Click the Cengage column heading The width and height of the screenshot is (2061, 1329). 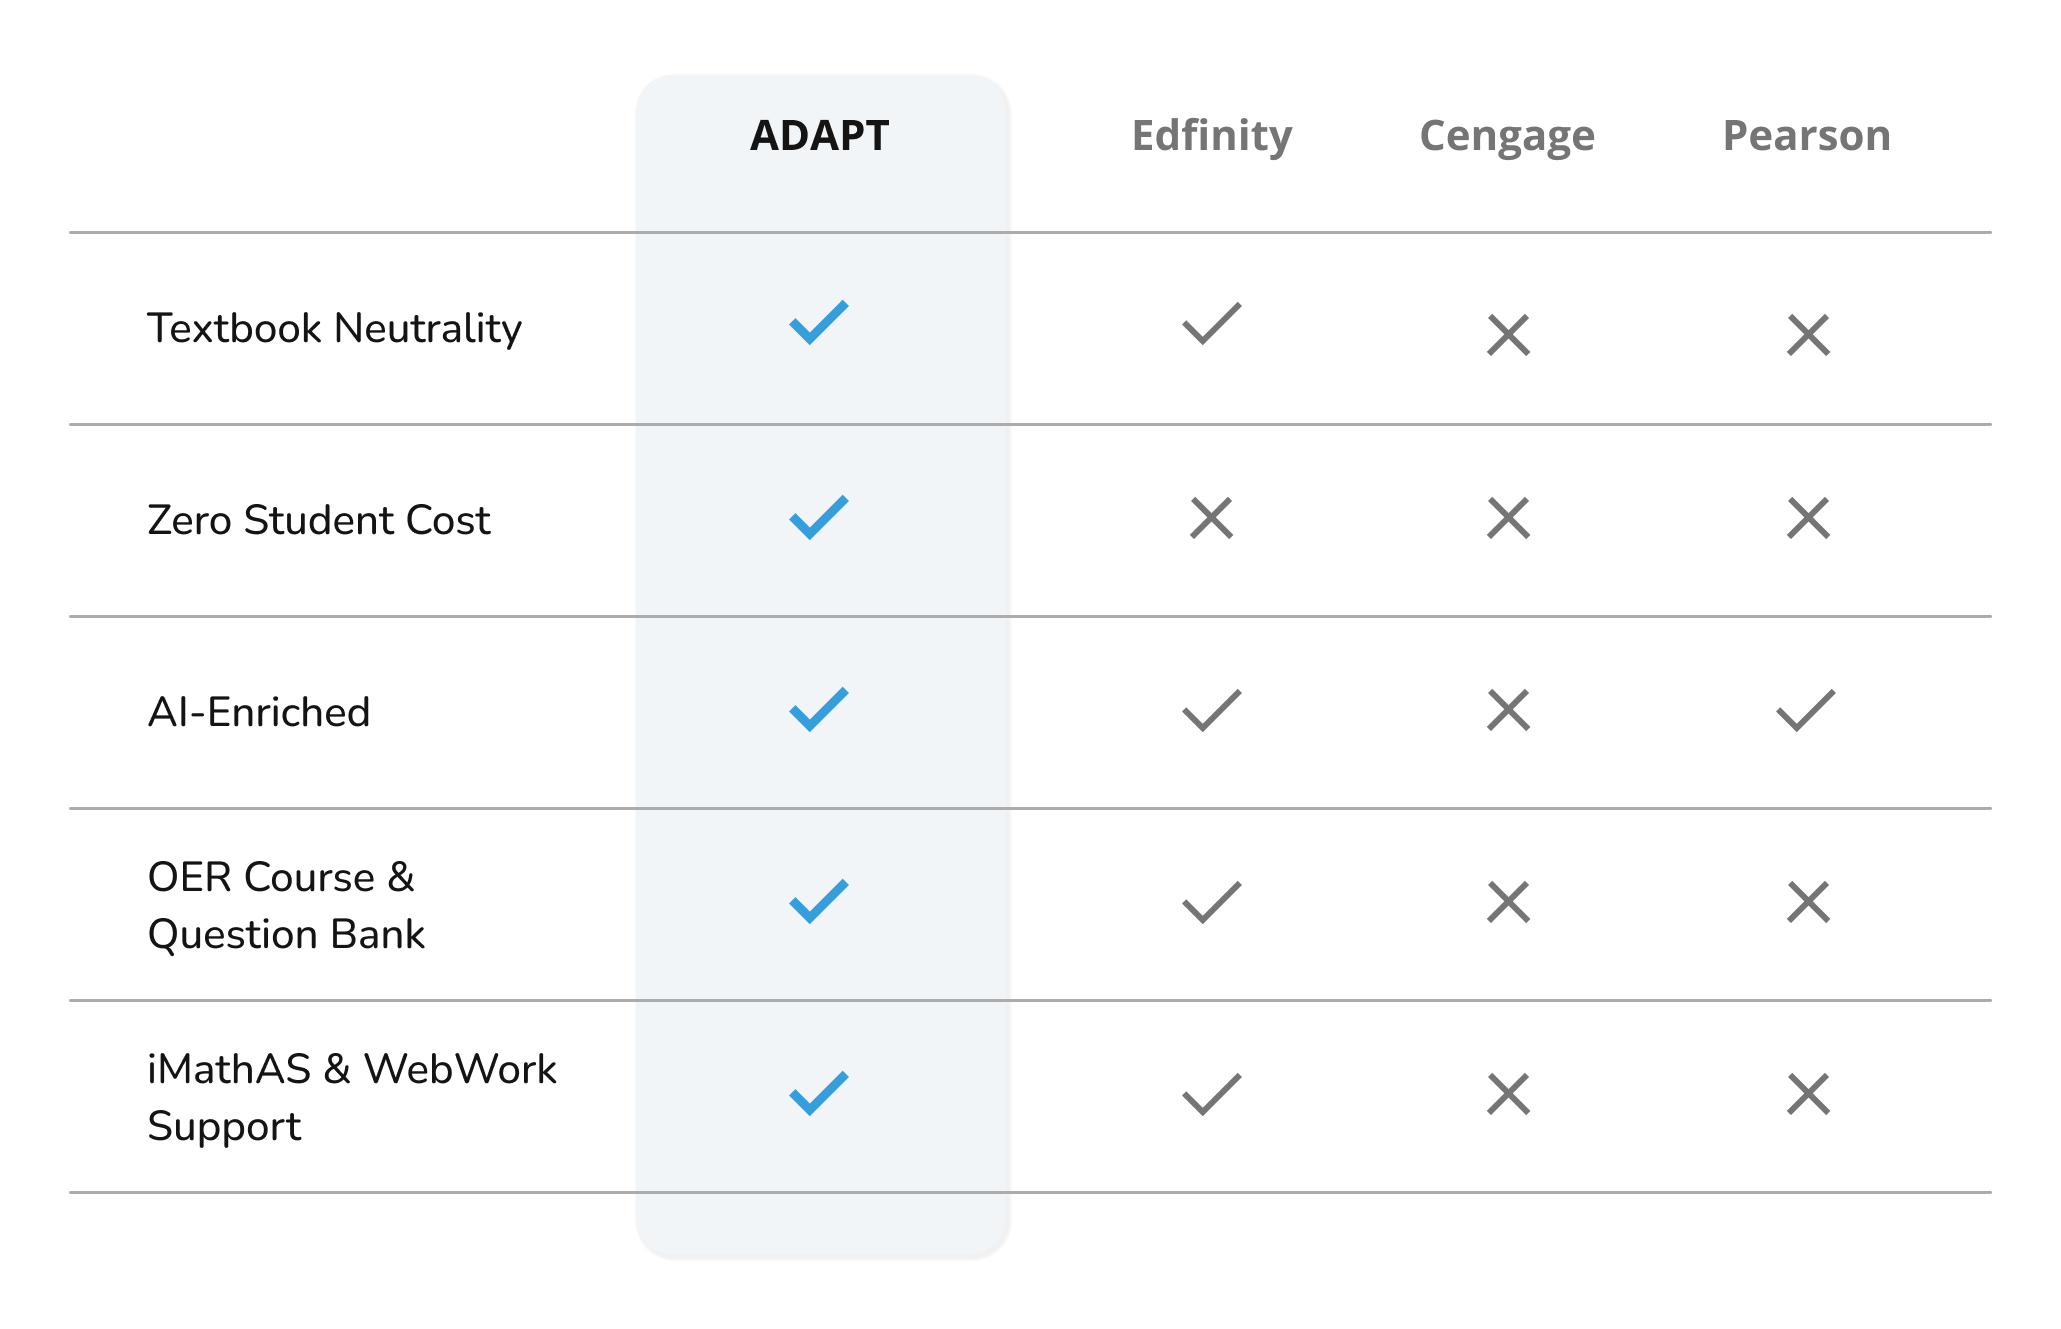pyautogui.click(x=1507, y=136)
